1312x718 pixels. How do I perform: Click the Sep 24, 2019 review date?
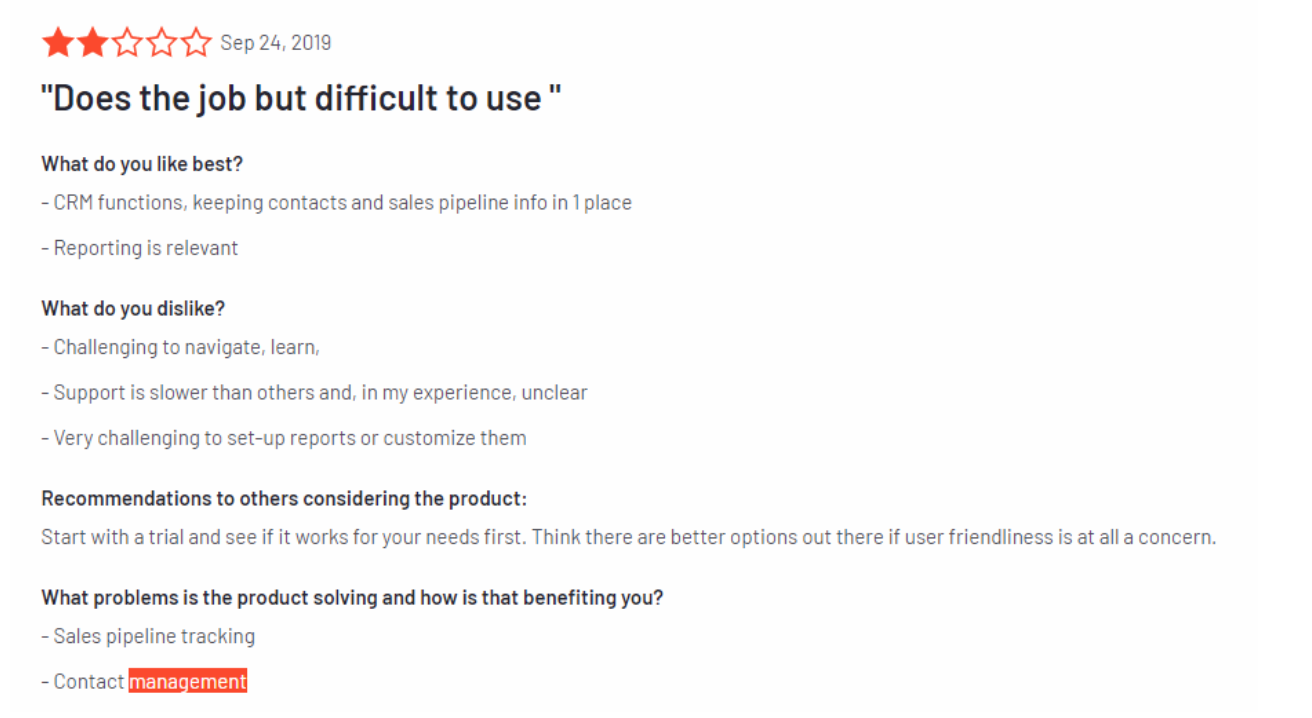coord(276,42)
